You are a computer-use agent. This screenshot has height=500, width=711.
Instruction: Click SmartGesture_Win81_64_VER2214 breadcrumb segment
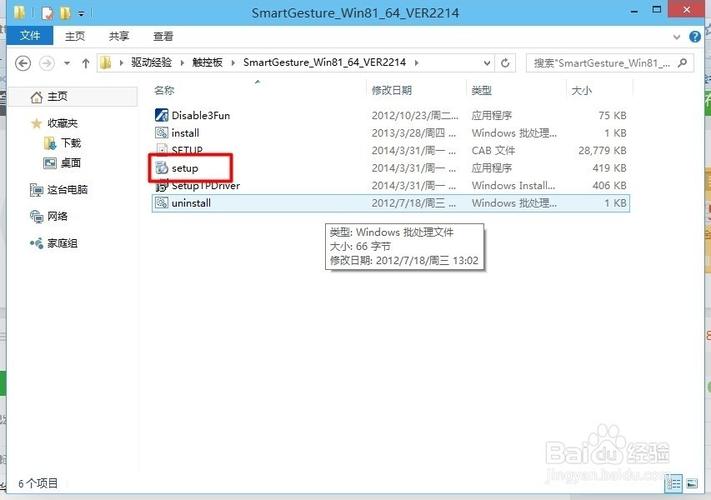(324, 63)
